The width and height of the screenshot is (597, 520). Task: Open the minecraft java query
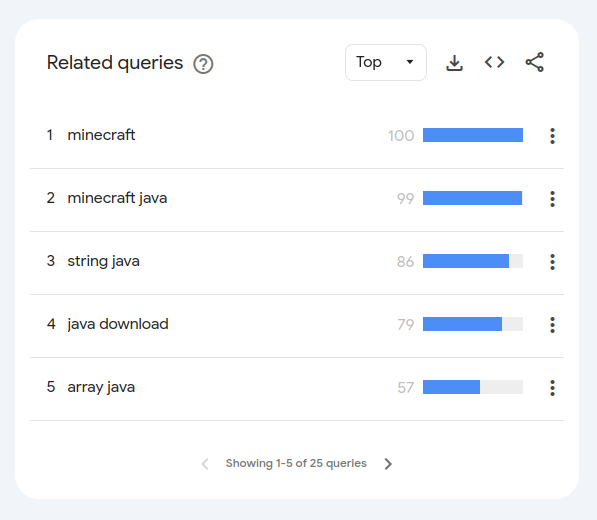pyautogui.click(x=117, y=198)
